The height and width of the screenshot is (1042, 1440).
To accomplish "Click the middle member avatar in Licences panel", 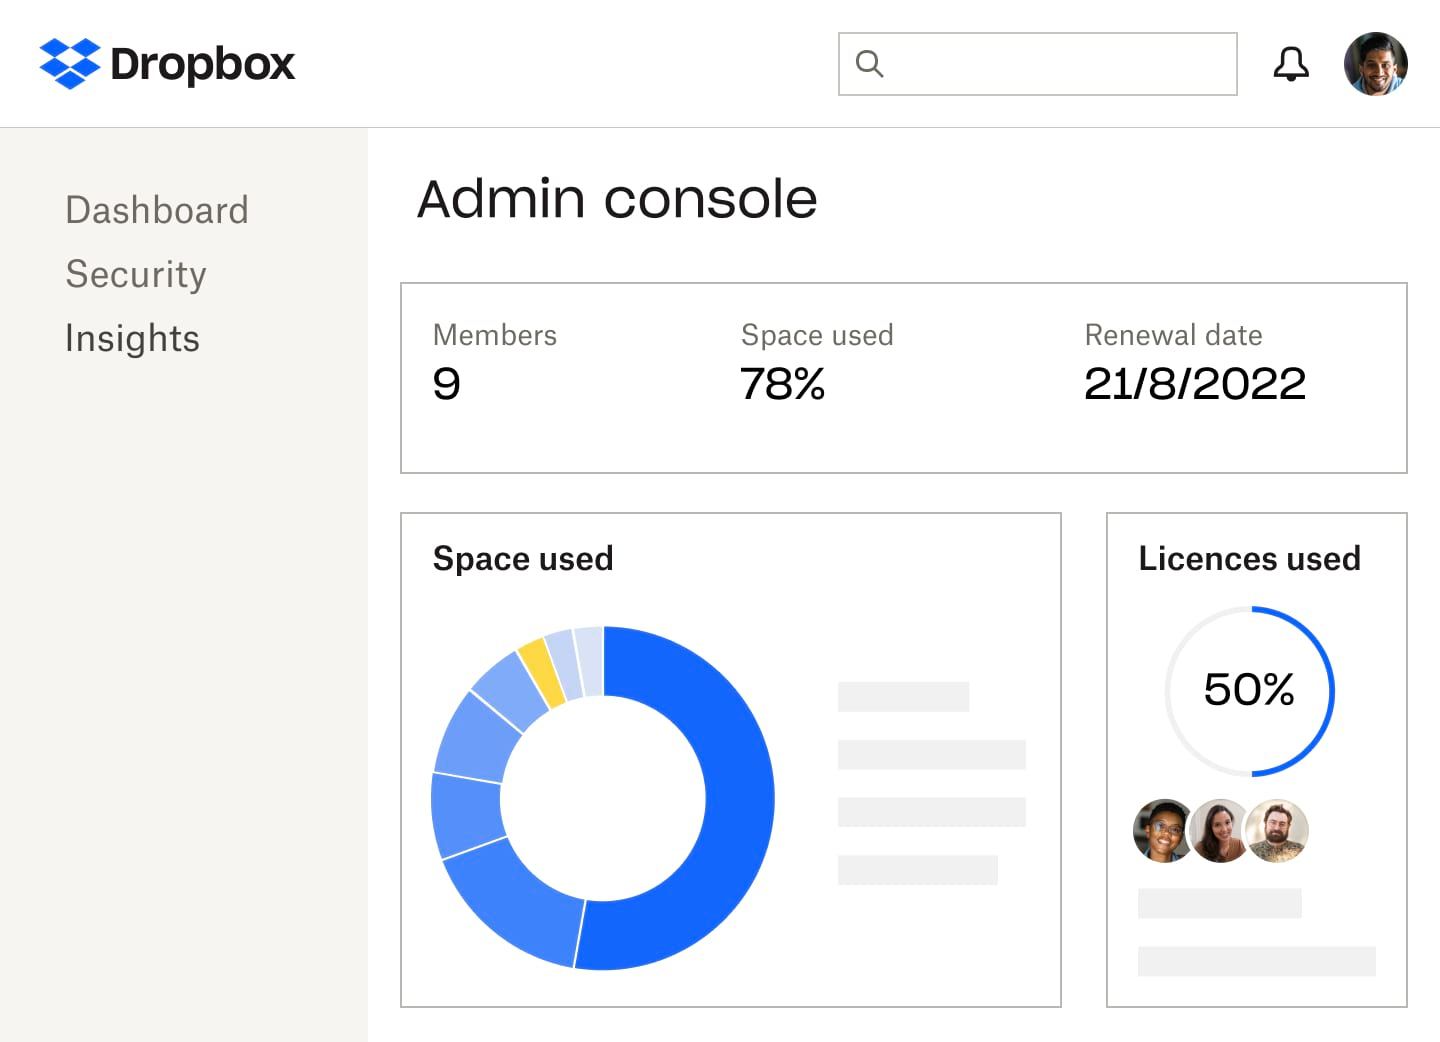I will (1220, 832).
